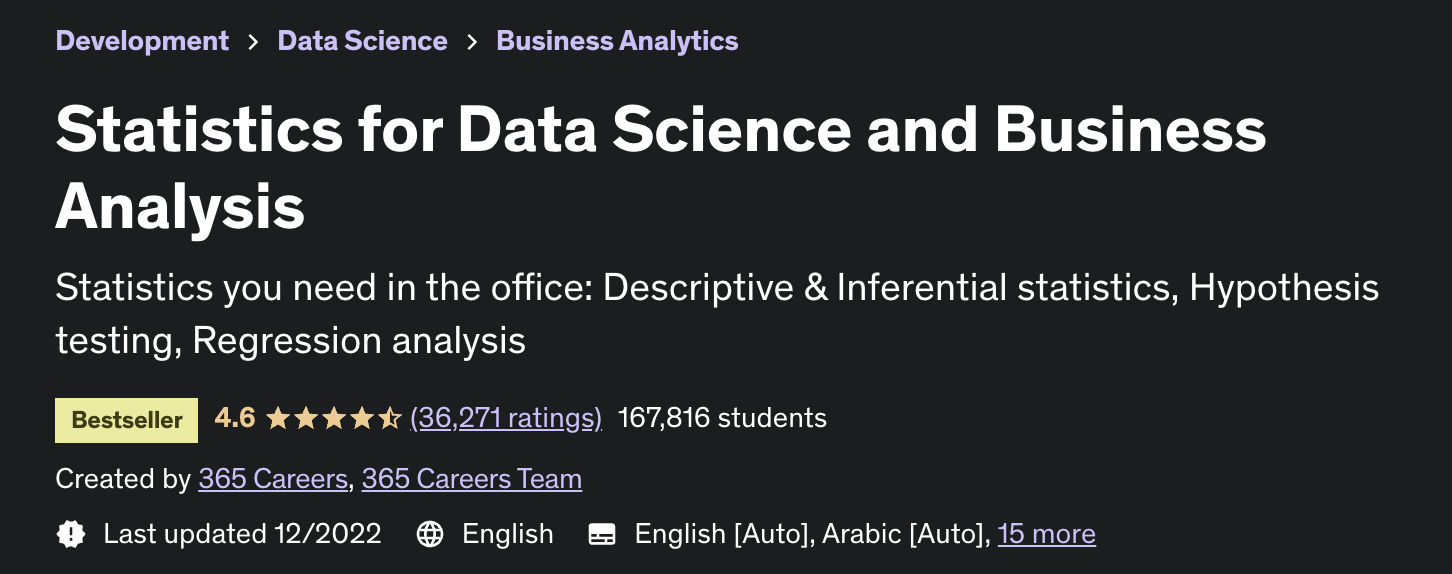Click the chevron before Business Analytics

tap(472, 42)
